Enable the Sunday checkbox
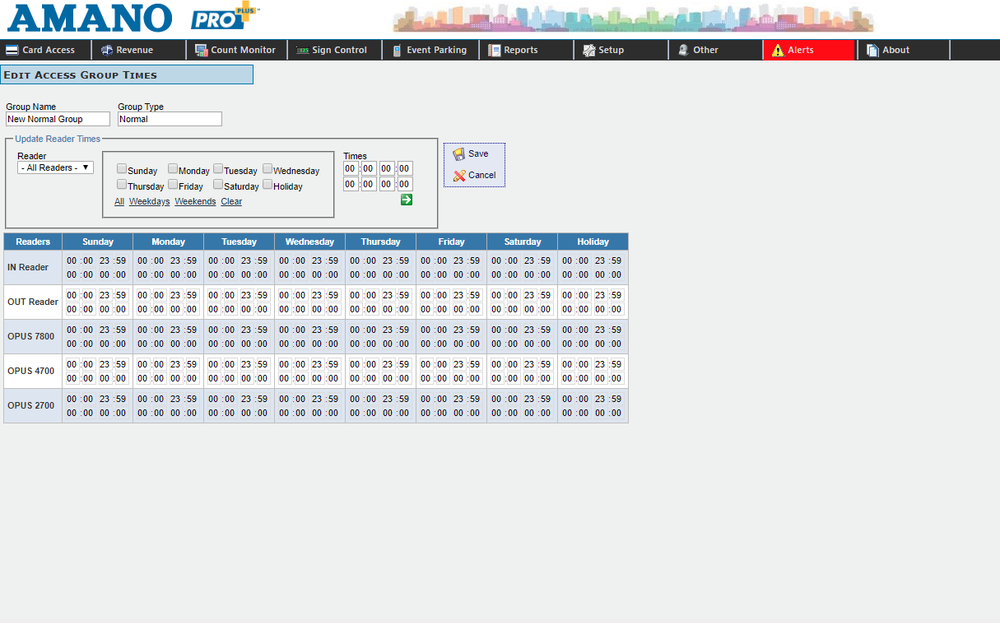The image size is (1000, 623). pyautogui.click(x=121, y=168)
